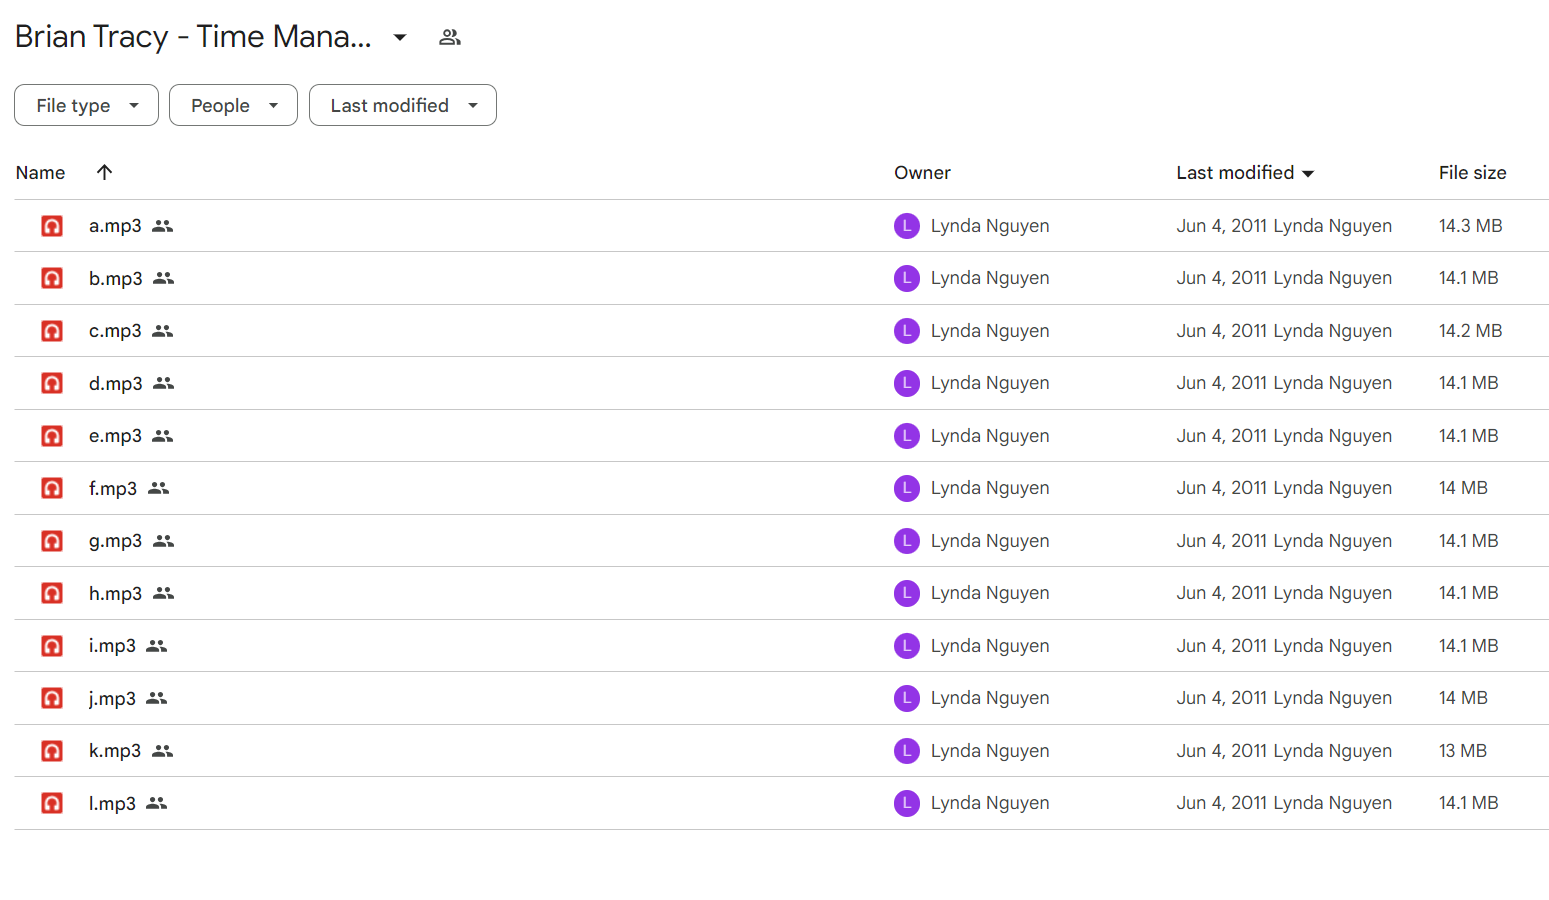The height and width of the screenshot is (900, 1549).
Task: Click the 14.2 MB file size value
Action: 1470,331
